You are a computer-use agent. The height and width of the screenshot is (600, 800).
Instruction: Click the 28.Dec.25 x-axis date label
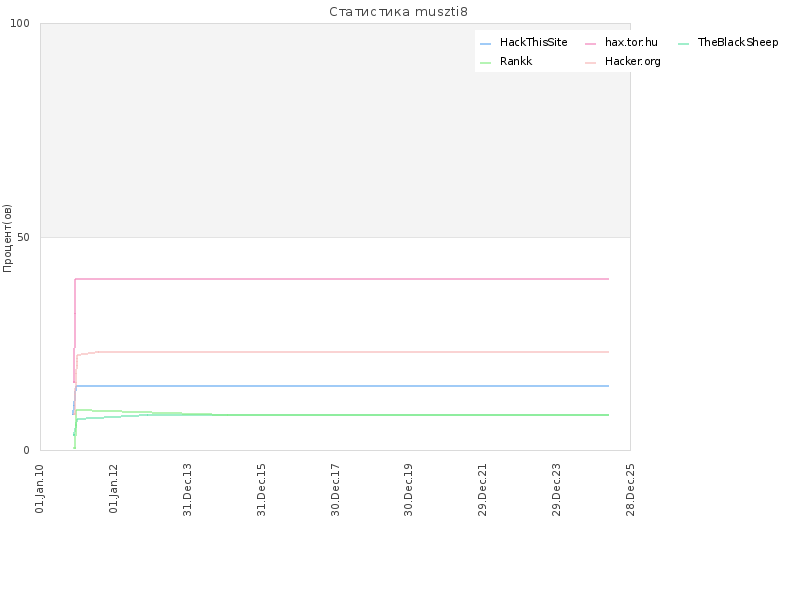pos(630,489)
